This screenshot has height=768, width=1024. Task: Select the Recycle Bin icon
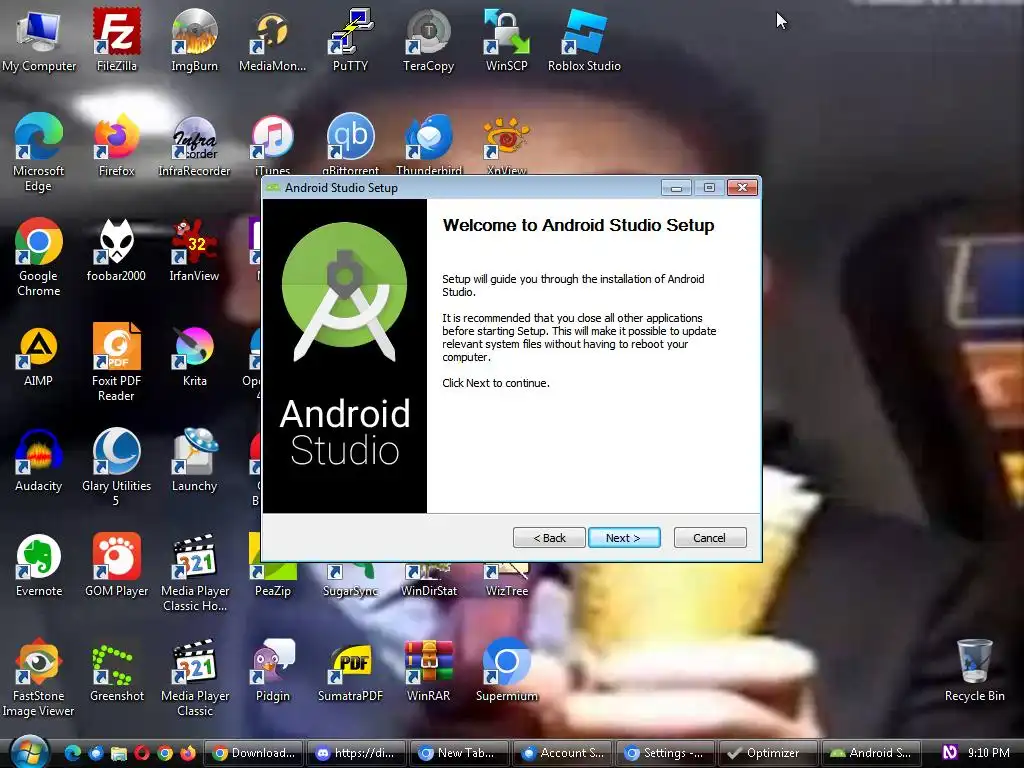pos(974,671)
